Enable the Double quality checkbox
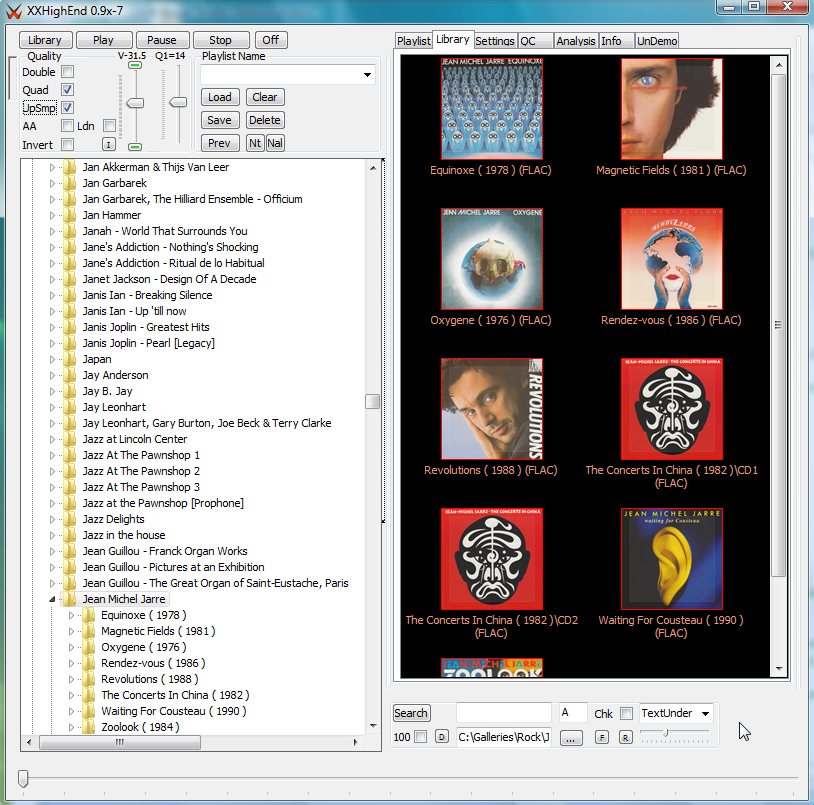 [67, 72]
